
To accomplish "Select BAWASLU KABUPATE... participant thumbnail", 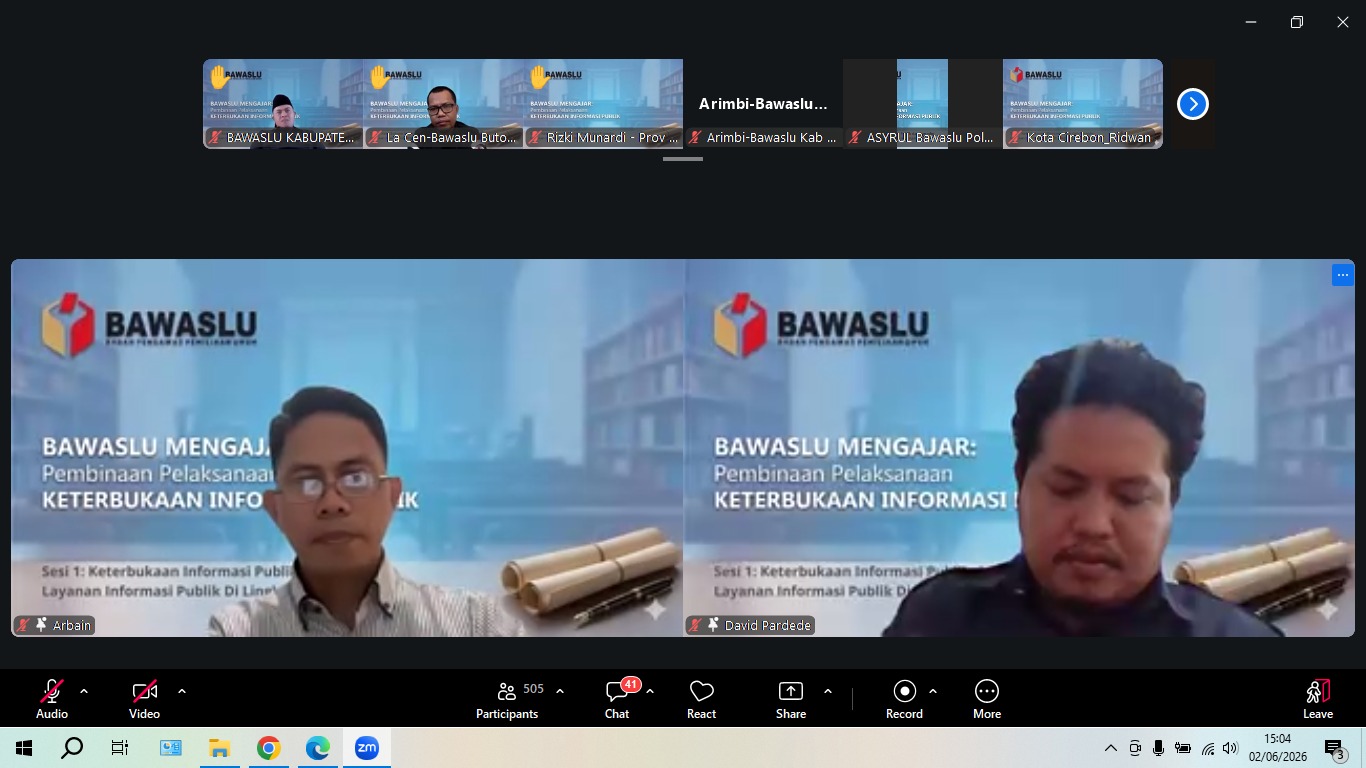I will (x=283, y=104).
